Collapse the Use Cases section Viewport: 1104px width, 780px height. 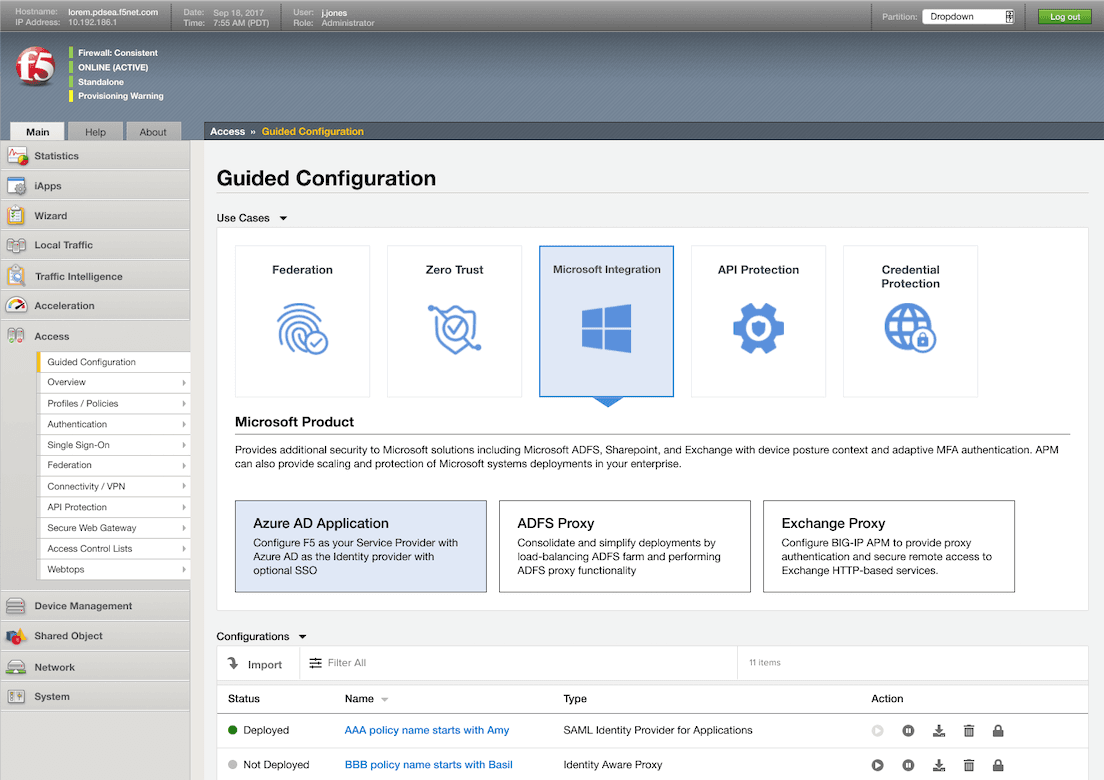point(283,218)
